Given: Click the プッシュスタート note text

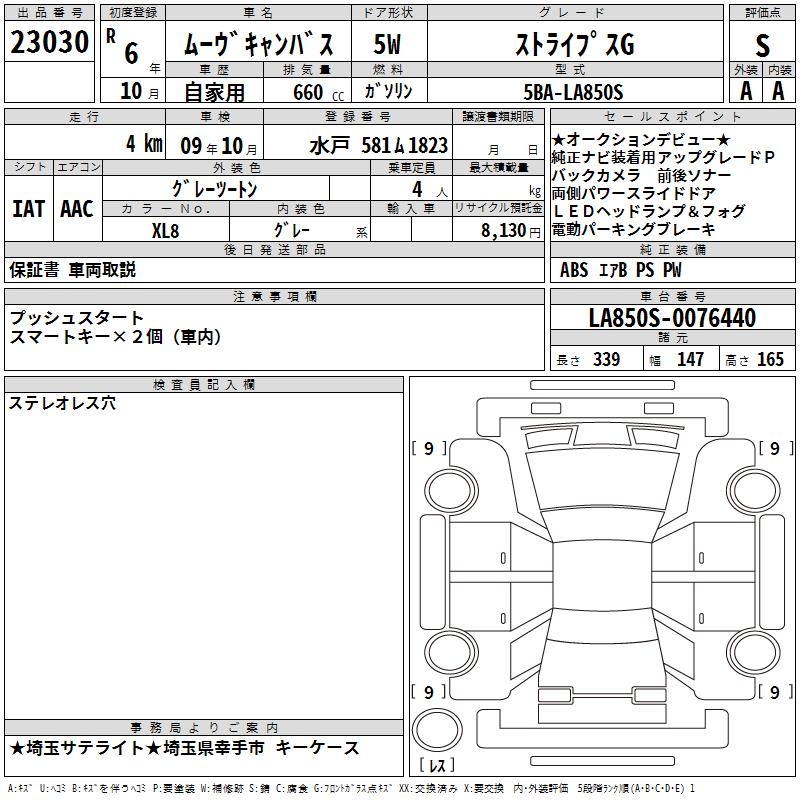Looking at the screenshot, I should [77, 318].
